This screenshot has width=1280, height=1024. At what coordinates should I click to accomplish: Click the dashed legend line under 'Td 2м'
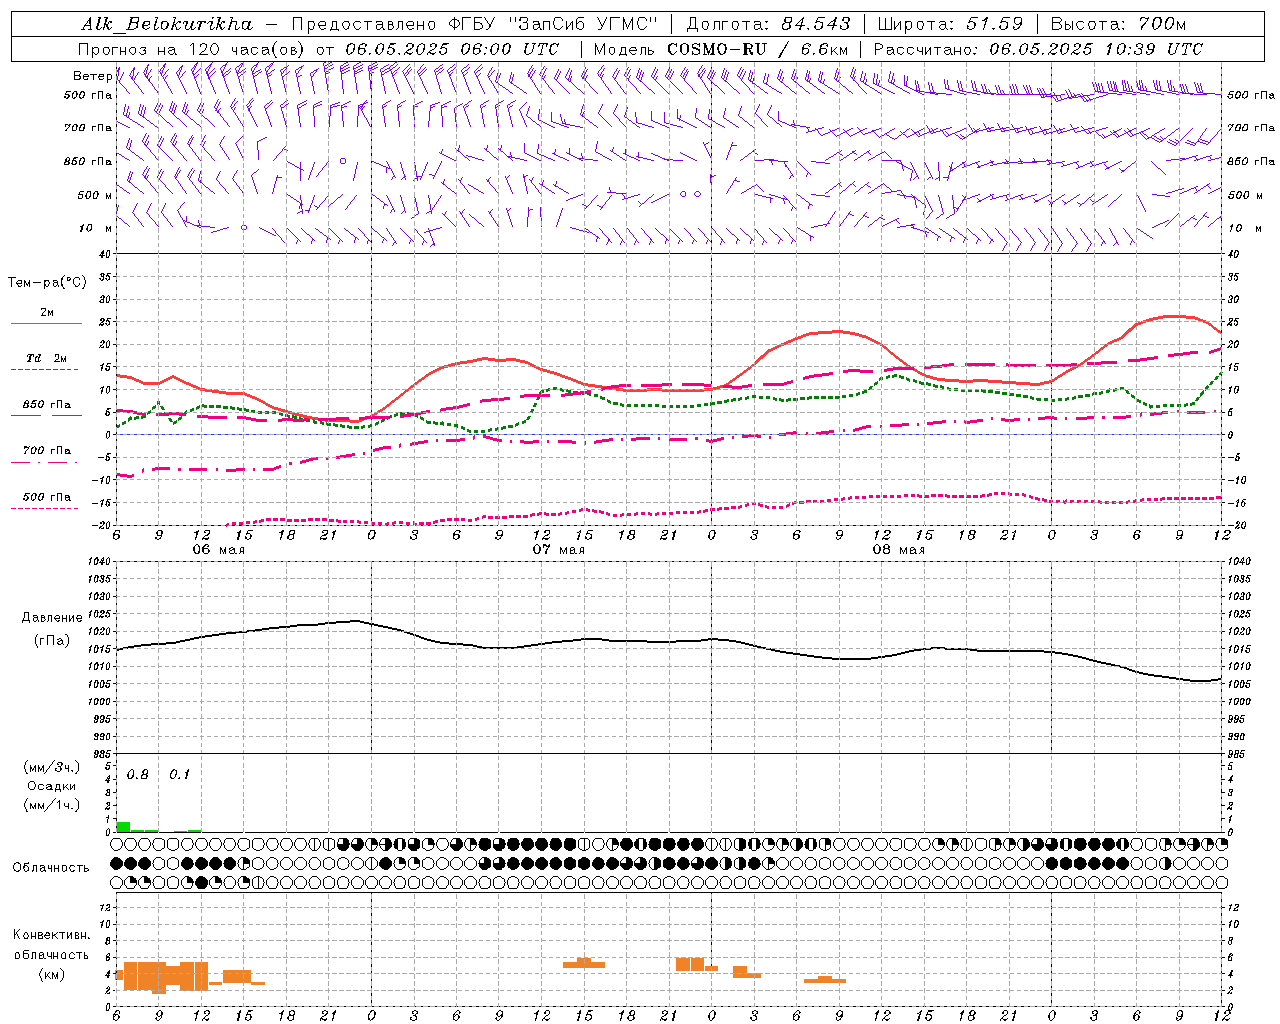tap(45, 370)
